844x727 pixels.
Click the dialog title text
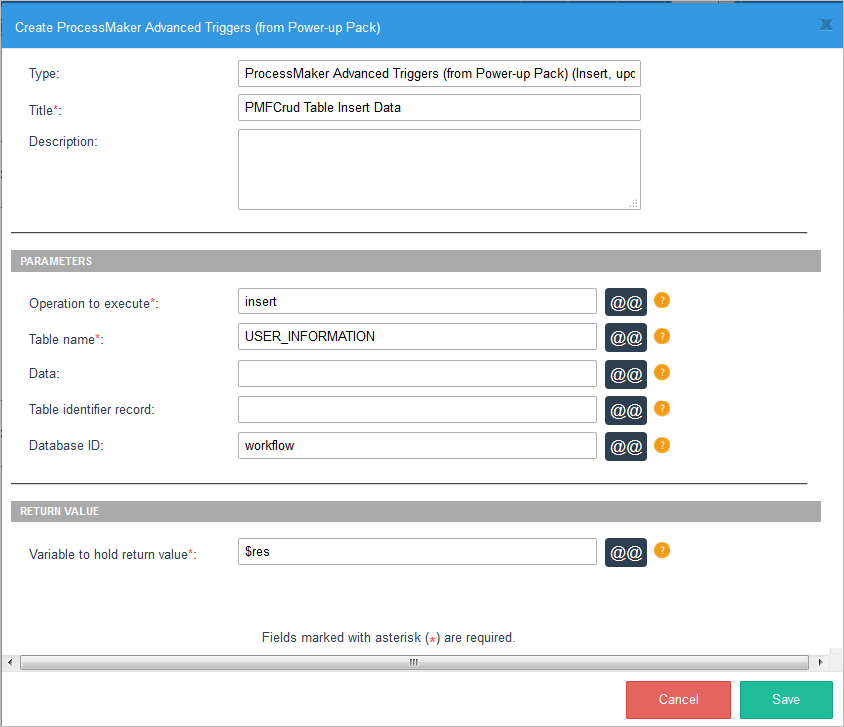pos(198,27)
